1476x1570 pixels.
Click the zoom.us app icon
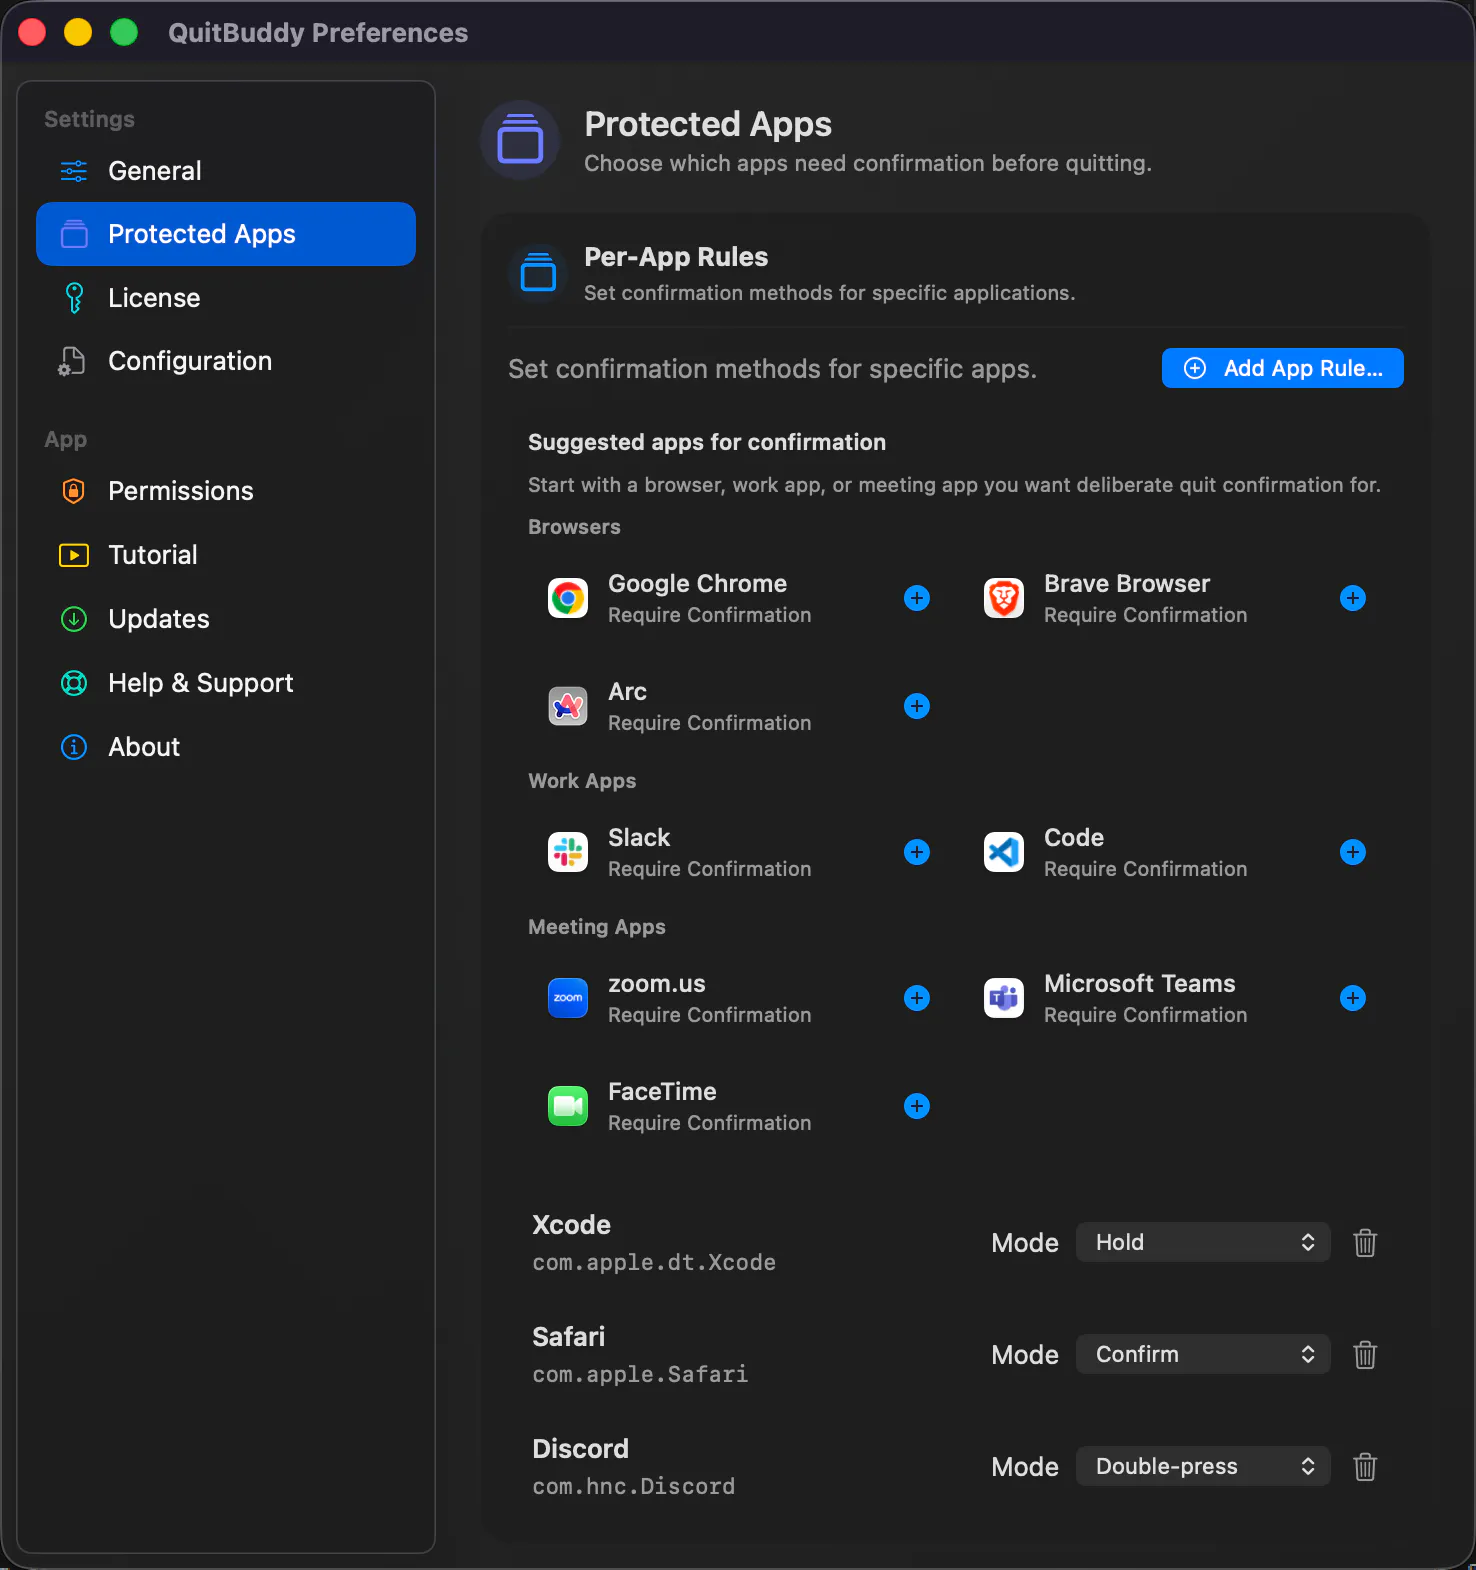[x=568, y=998]
